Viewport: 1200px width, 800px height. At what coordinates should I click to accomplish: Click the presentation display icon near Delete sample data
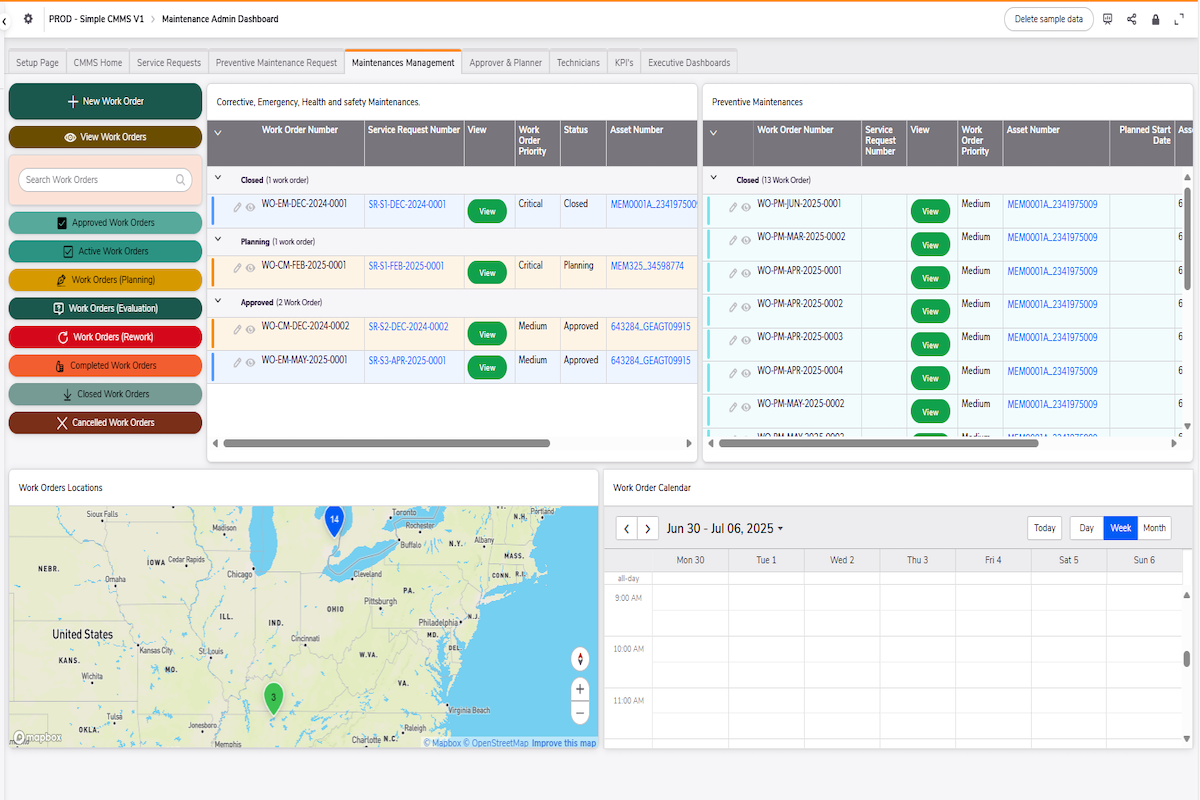[x=1107, y=18]
